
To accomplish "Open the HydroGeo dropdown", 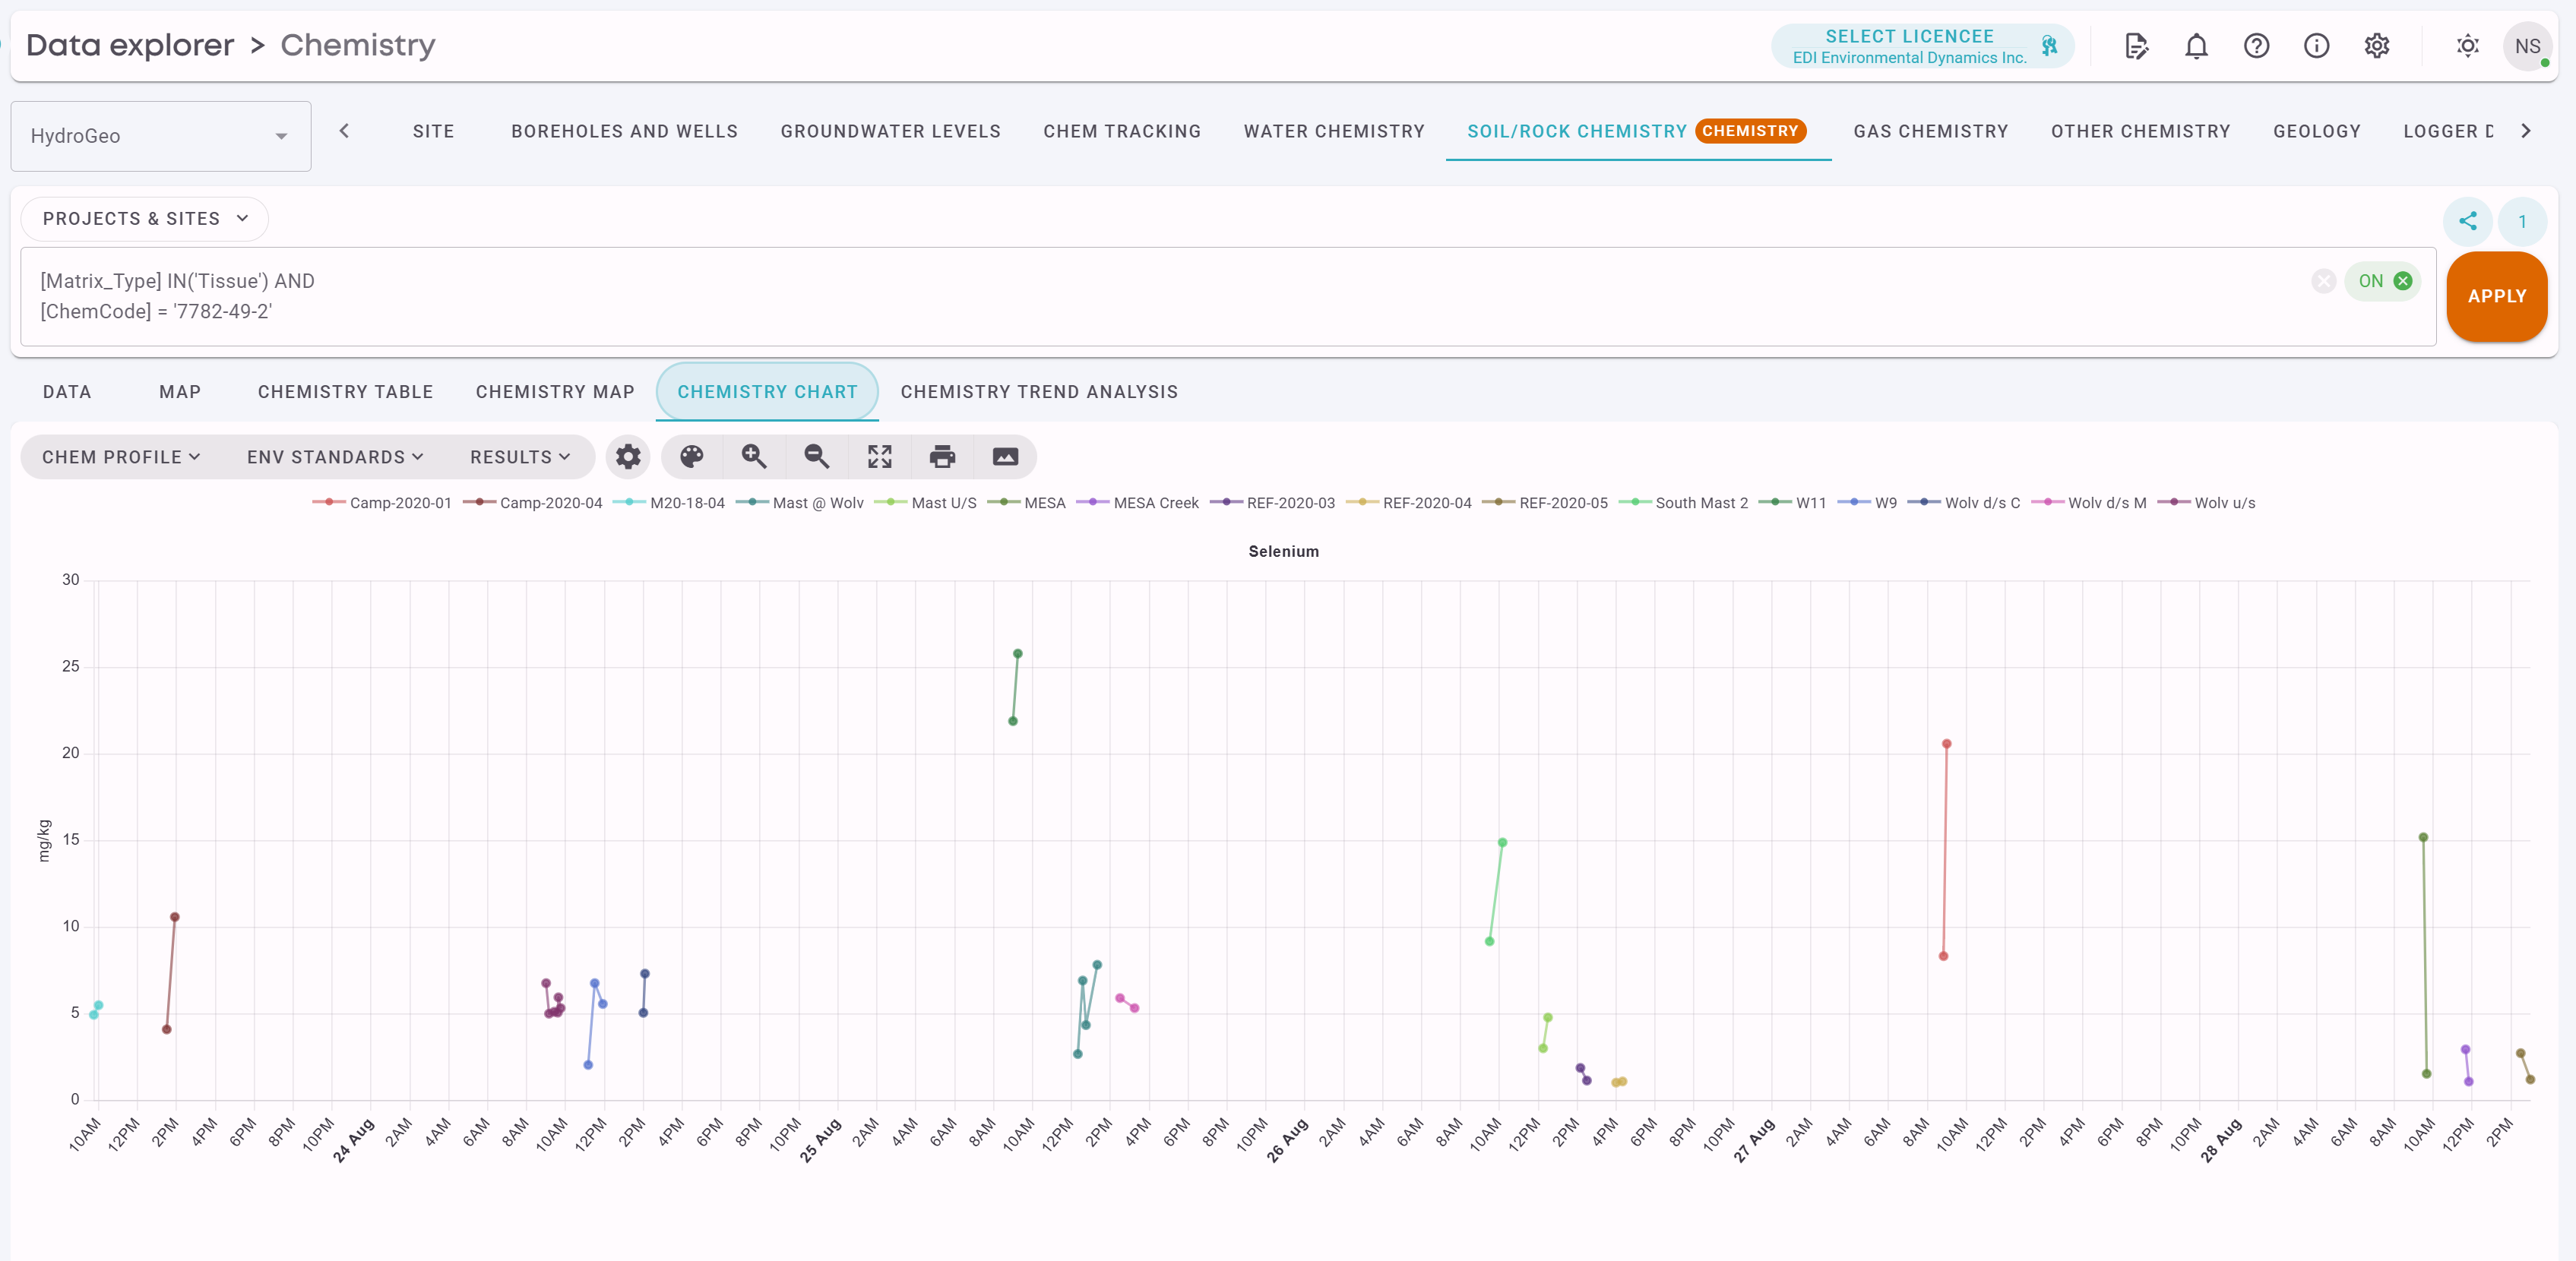I will point(160,136).
